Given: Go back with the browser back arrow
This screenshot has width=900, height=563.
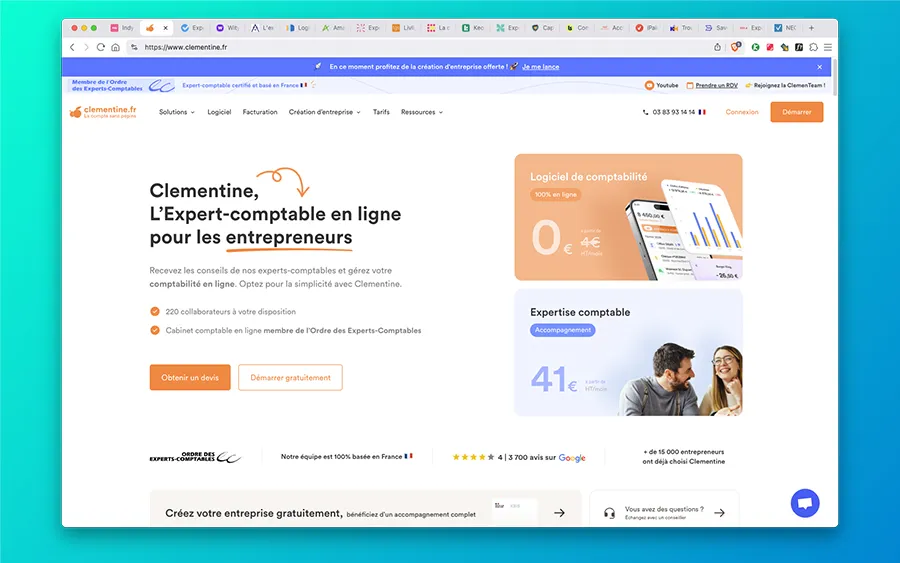Looking at the screenshot, I should [72, 47].
